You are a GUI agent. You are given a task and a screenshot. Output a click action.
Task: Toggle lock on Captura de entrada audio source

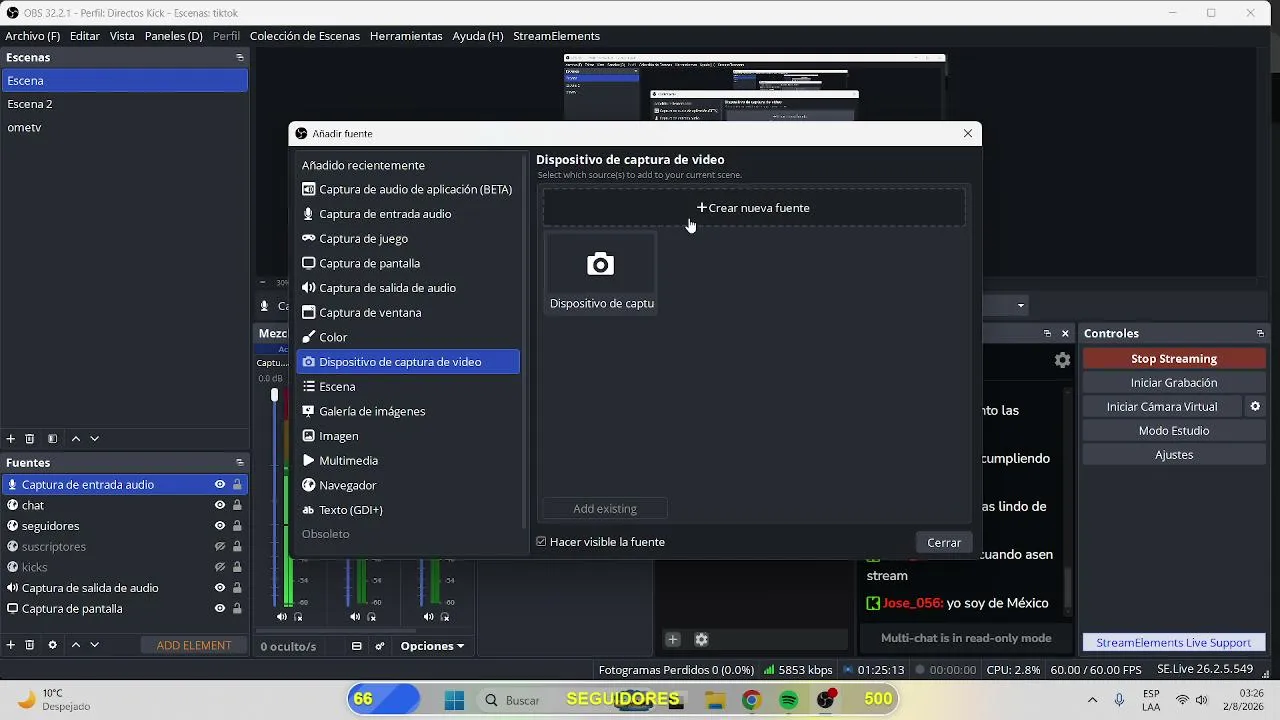237,485
